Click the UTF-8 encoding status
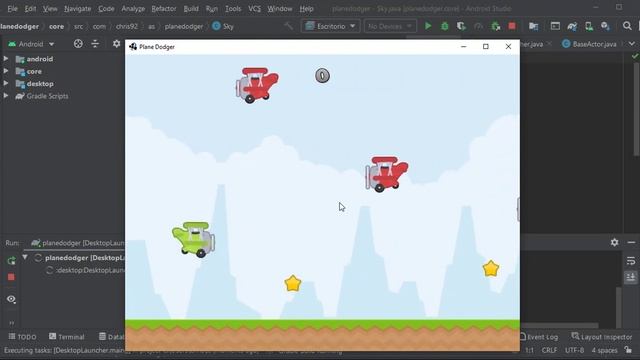Screen dimensions: 640x360 click(574, 350)
